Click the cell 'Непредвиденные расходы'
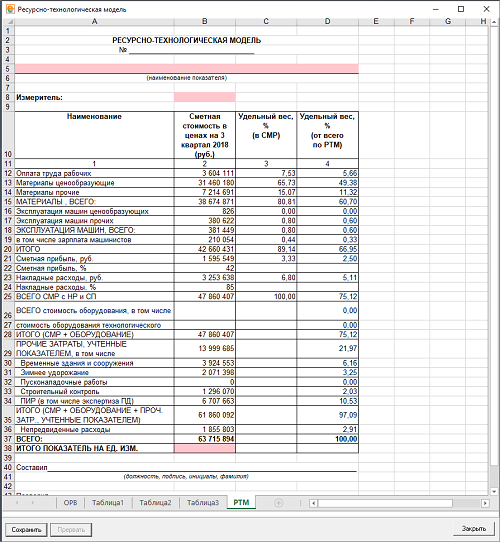500x542 pixels. click(x=94, y=429)
